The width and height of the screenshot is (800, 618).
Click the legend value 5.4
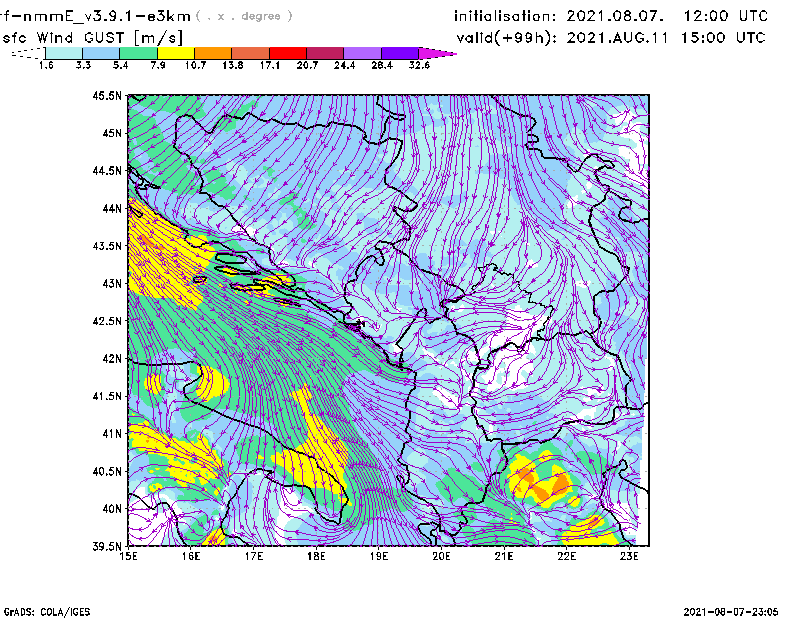click(x=120, y=65)
